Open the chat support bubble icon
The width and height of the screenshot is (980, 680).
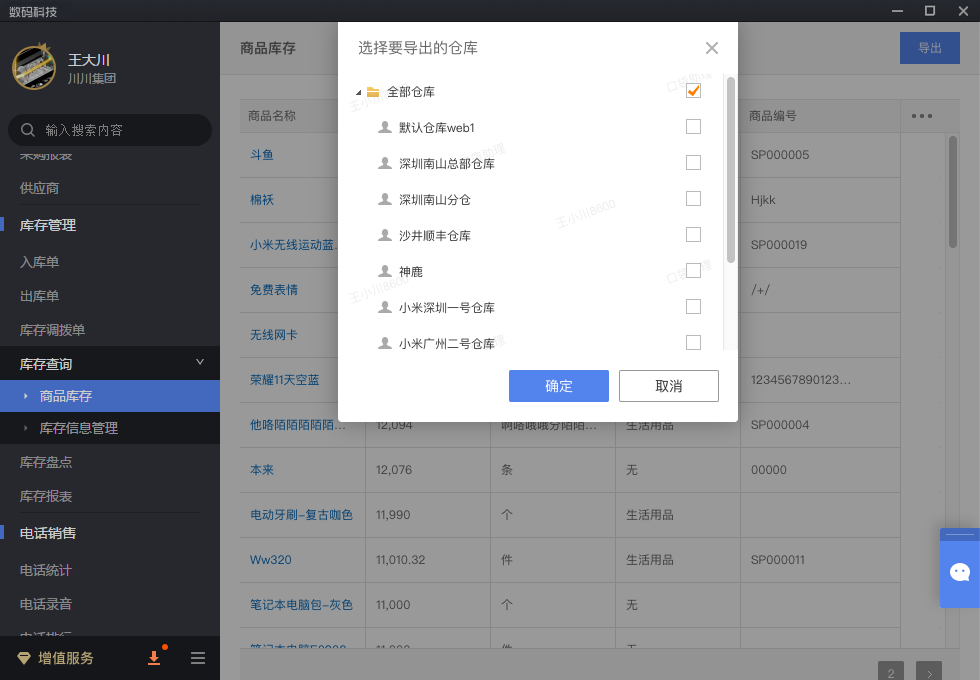(960, 572)
